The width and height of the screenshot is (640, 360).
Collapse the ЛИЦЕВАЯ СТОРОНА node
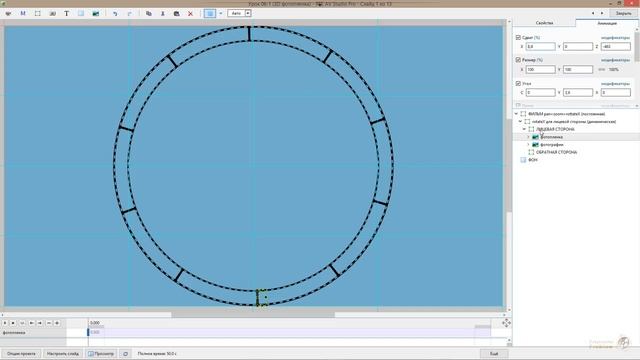tap(524, 129)
